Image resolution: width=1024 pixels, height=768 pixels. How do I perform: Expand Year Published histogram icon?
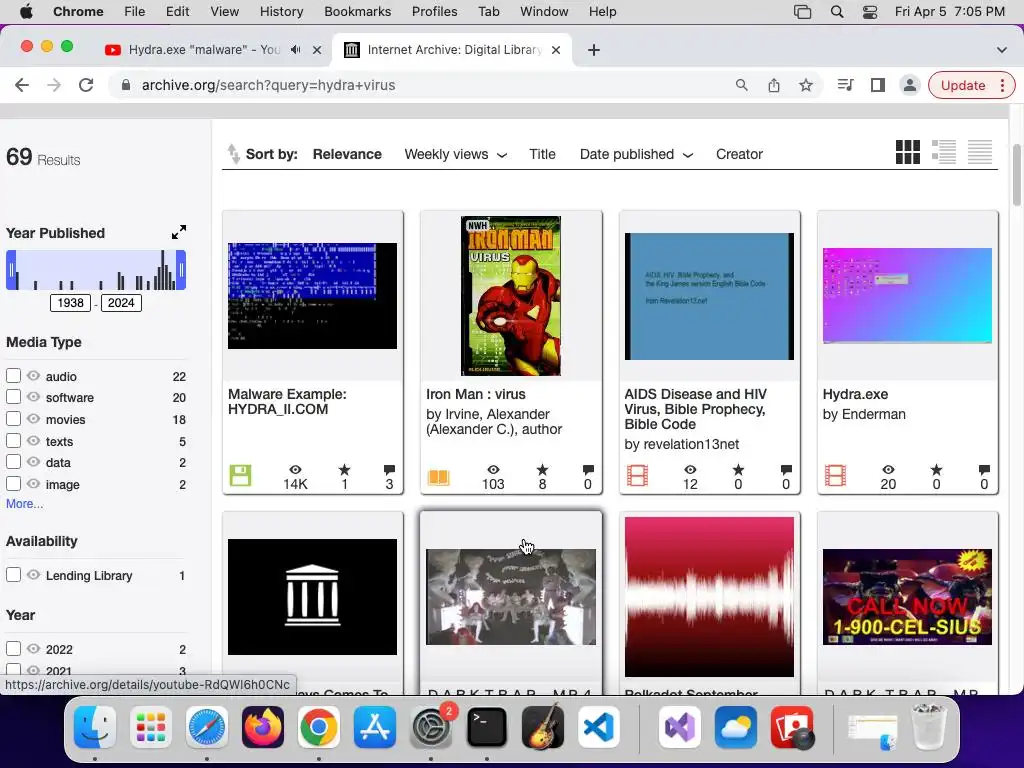[179, 232]
